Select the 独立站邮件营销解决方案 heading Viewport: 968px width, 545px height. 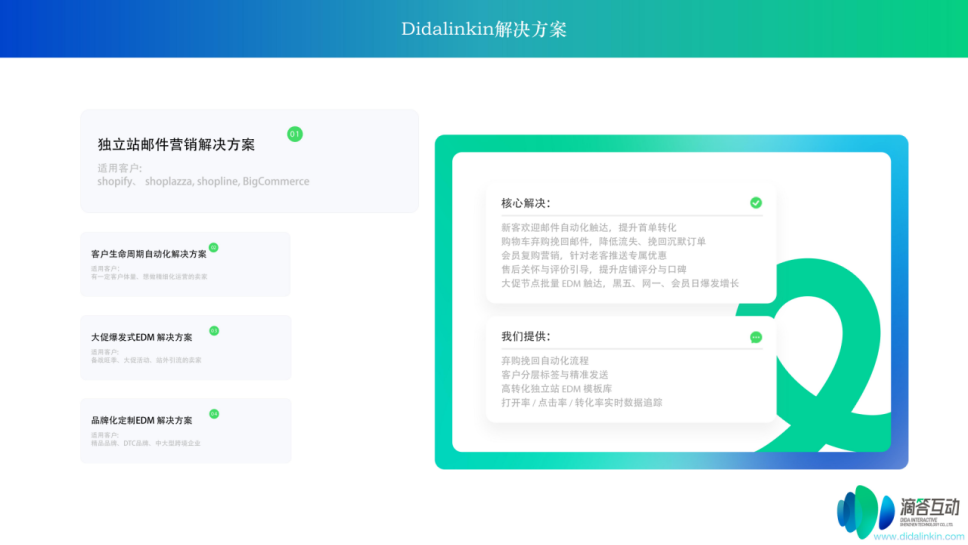pos(176,144)
